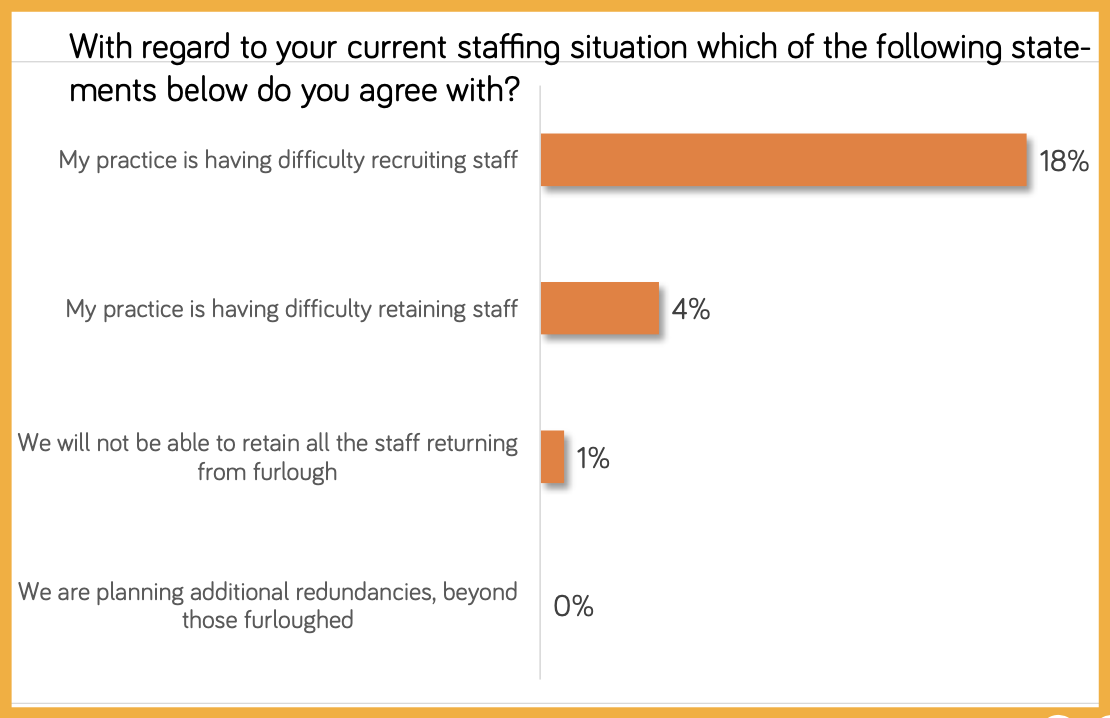Select the 'difficulty recruiting staff' label
This screenshot has width=1110, height=718.
pyautogui.click(x=288, y=159)
